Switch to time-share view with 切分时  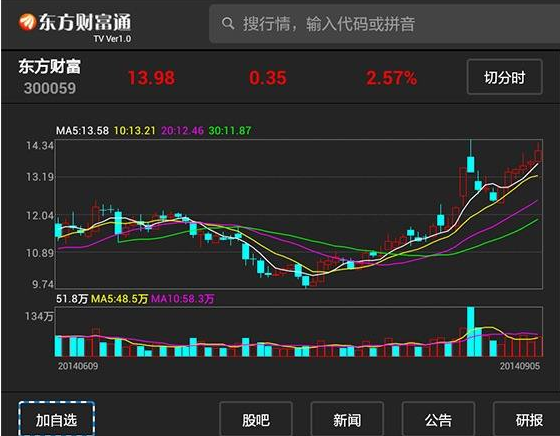point(505,77)
